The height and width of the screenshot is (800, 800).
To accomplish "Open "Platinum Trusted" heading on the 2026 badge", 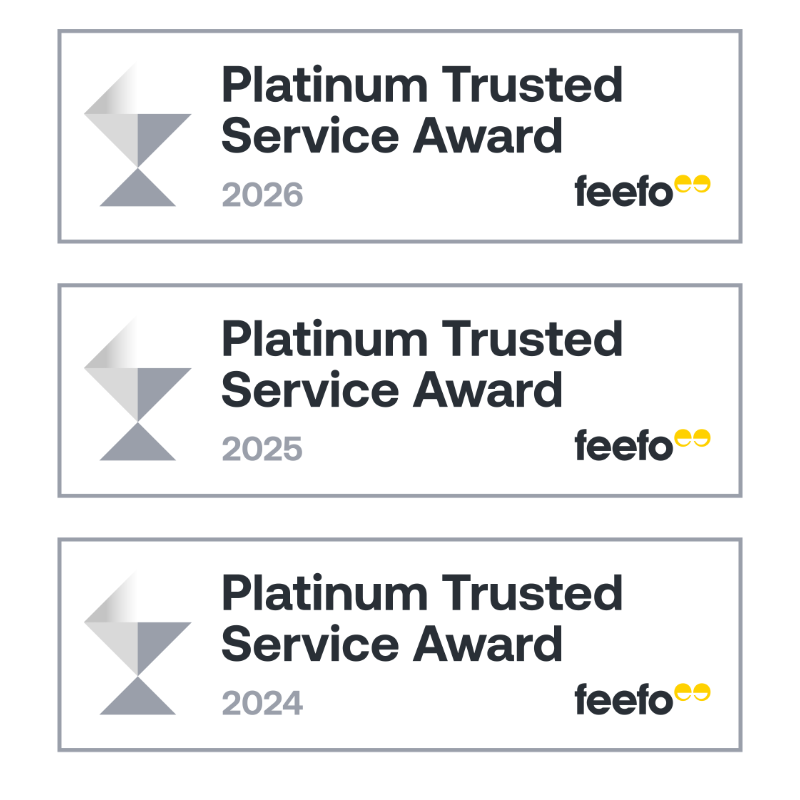I will click(421, 87).
